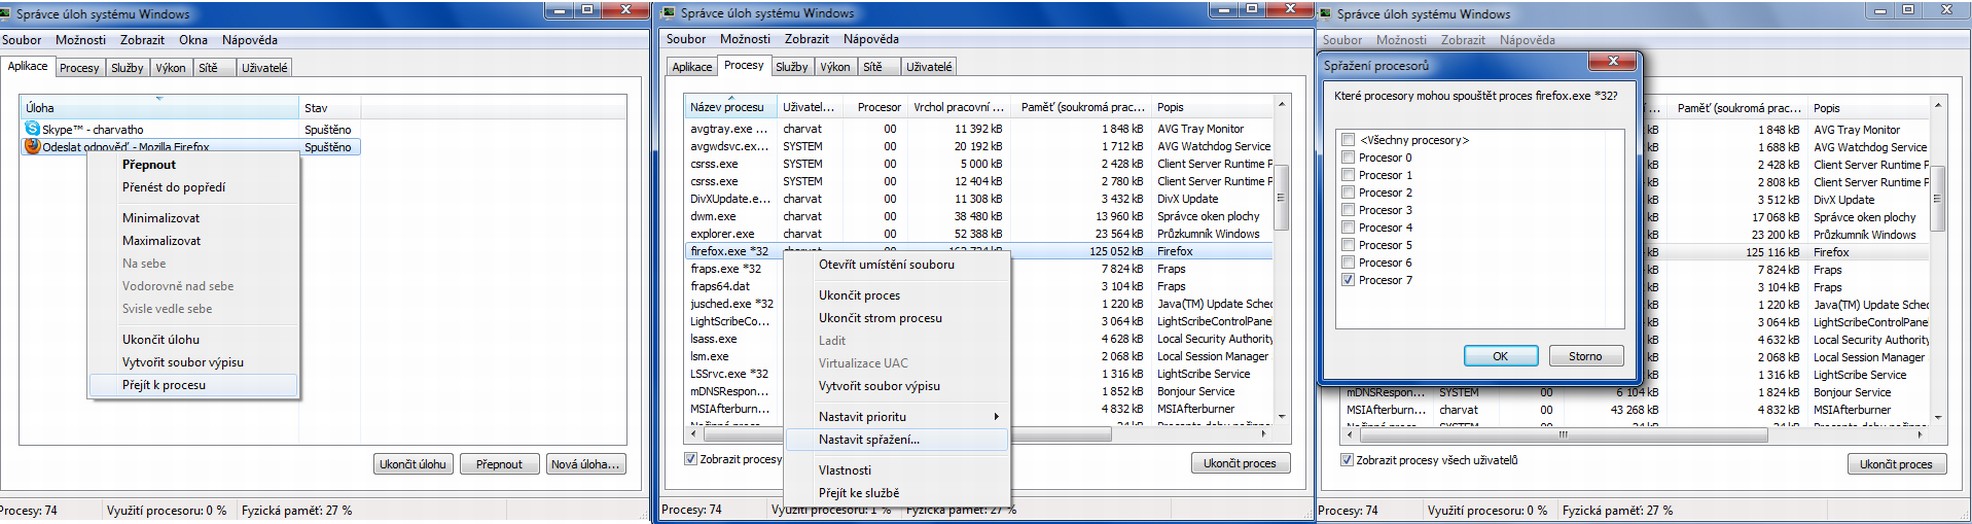Enable the Procesor 0 checkbox
This screenshot has width=1972, height=524.
pyautogui.click(x=1348, y=158)
